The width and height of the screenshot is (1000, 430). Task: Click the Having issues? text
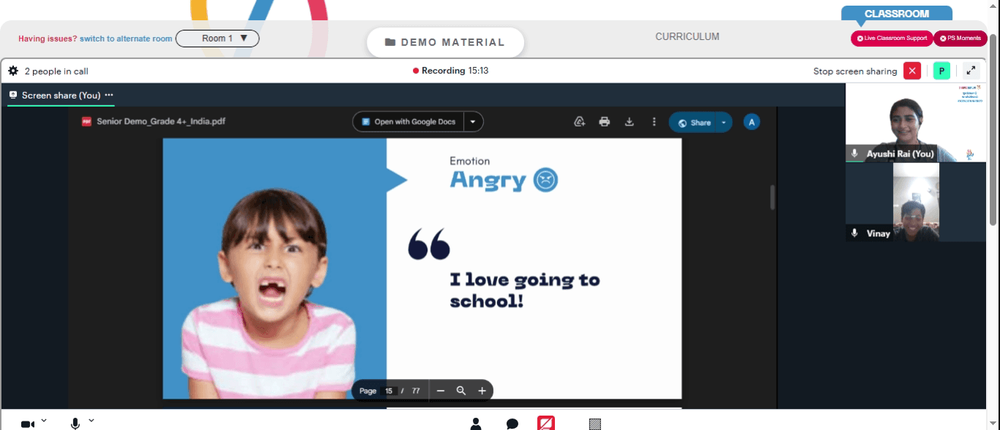[47, 38]
